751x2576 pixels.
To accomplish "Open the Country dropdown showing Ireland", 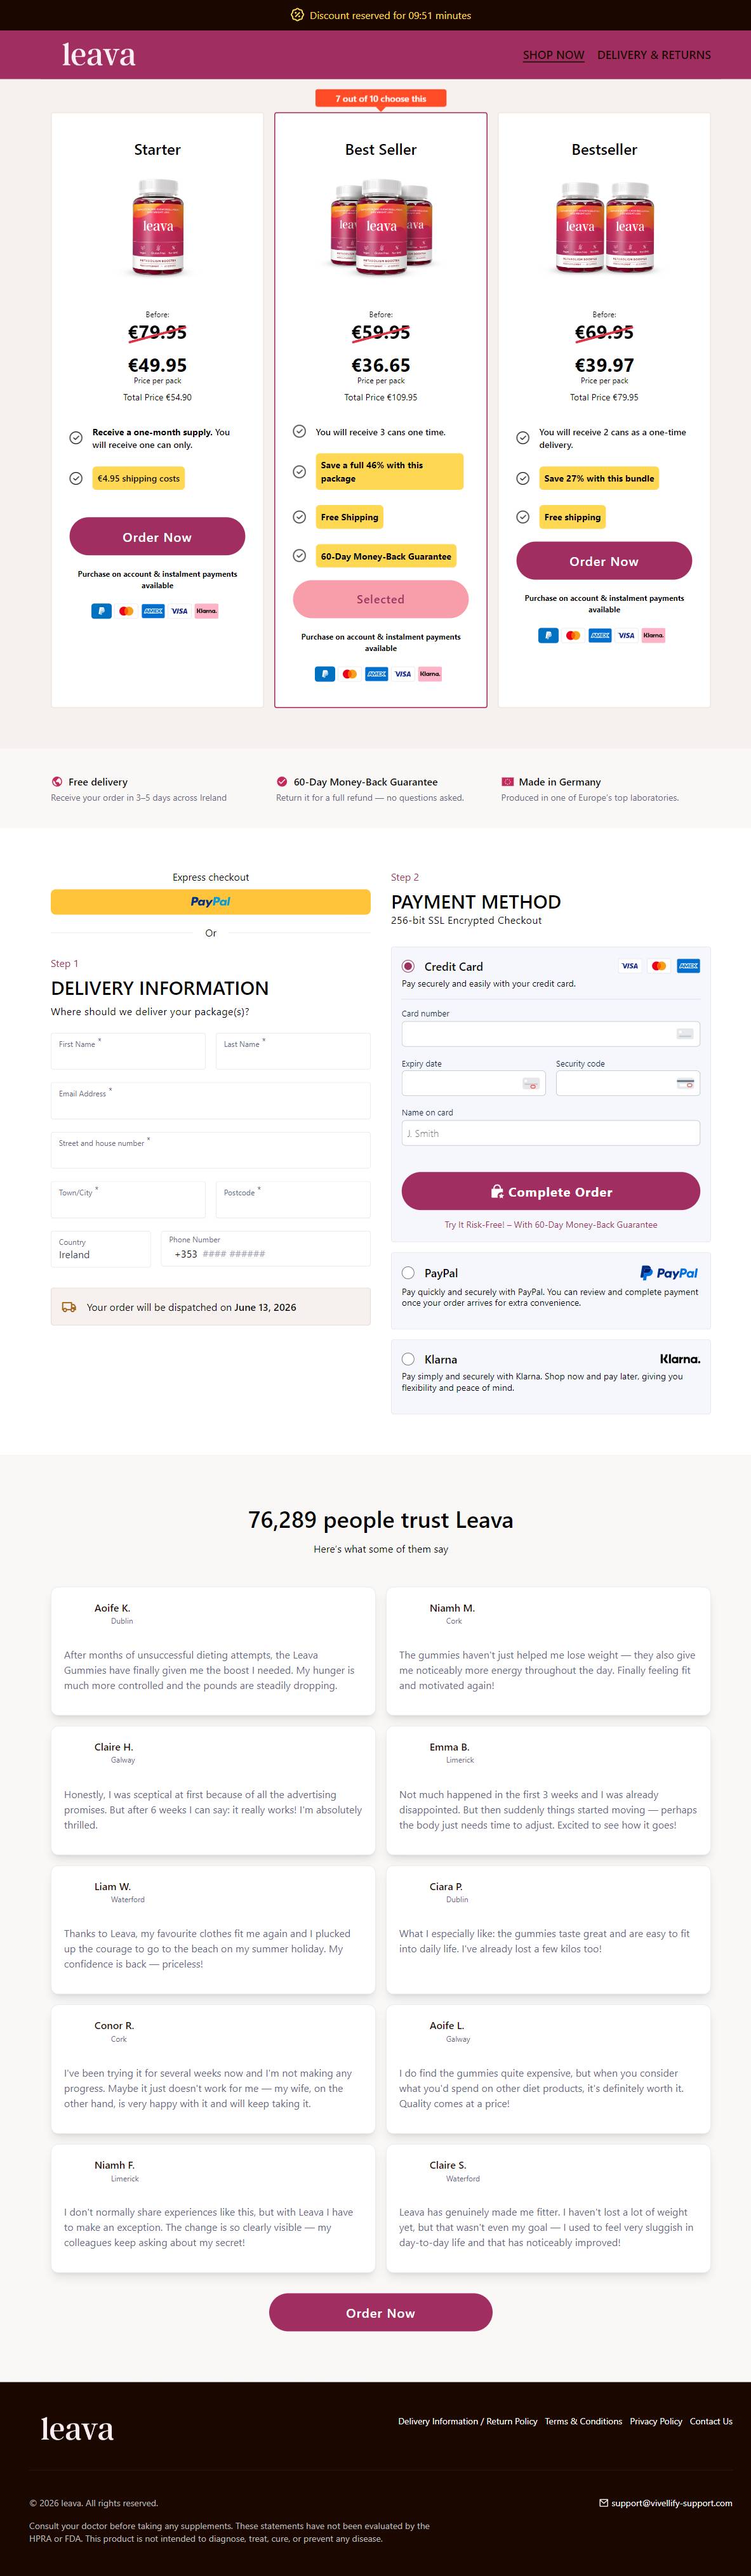I will point(101,1249).
